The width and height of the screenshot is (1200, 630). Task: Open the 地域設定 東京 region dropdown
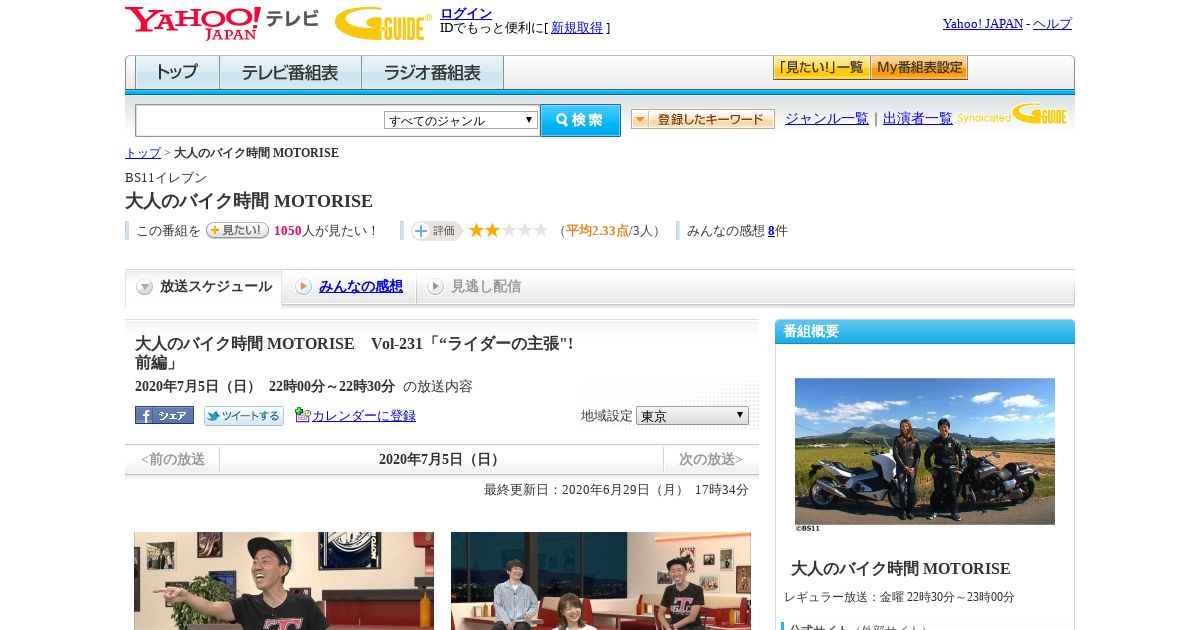tap(692, 415)
